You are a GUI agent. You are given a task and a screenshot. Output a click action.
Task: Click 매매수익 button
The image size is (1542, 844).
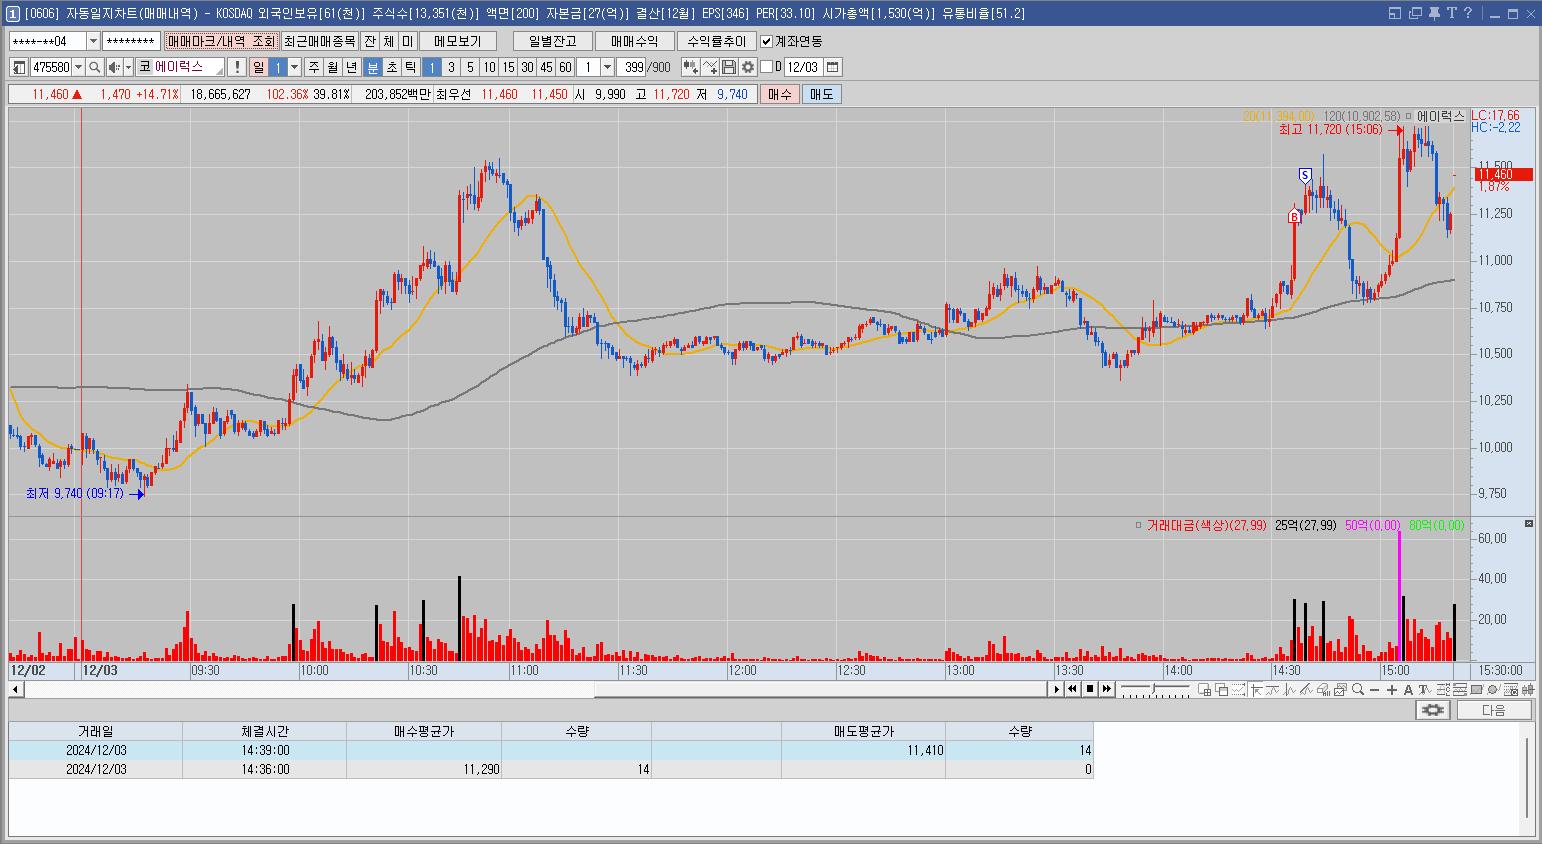[x=634, y=41]
